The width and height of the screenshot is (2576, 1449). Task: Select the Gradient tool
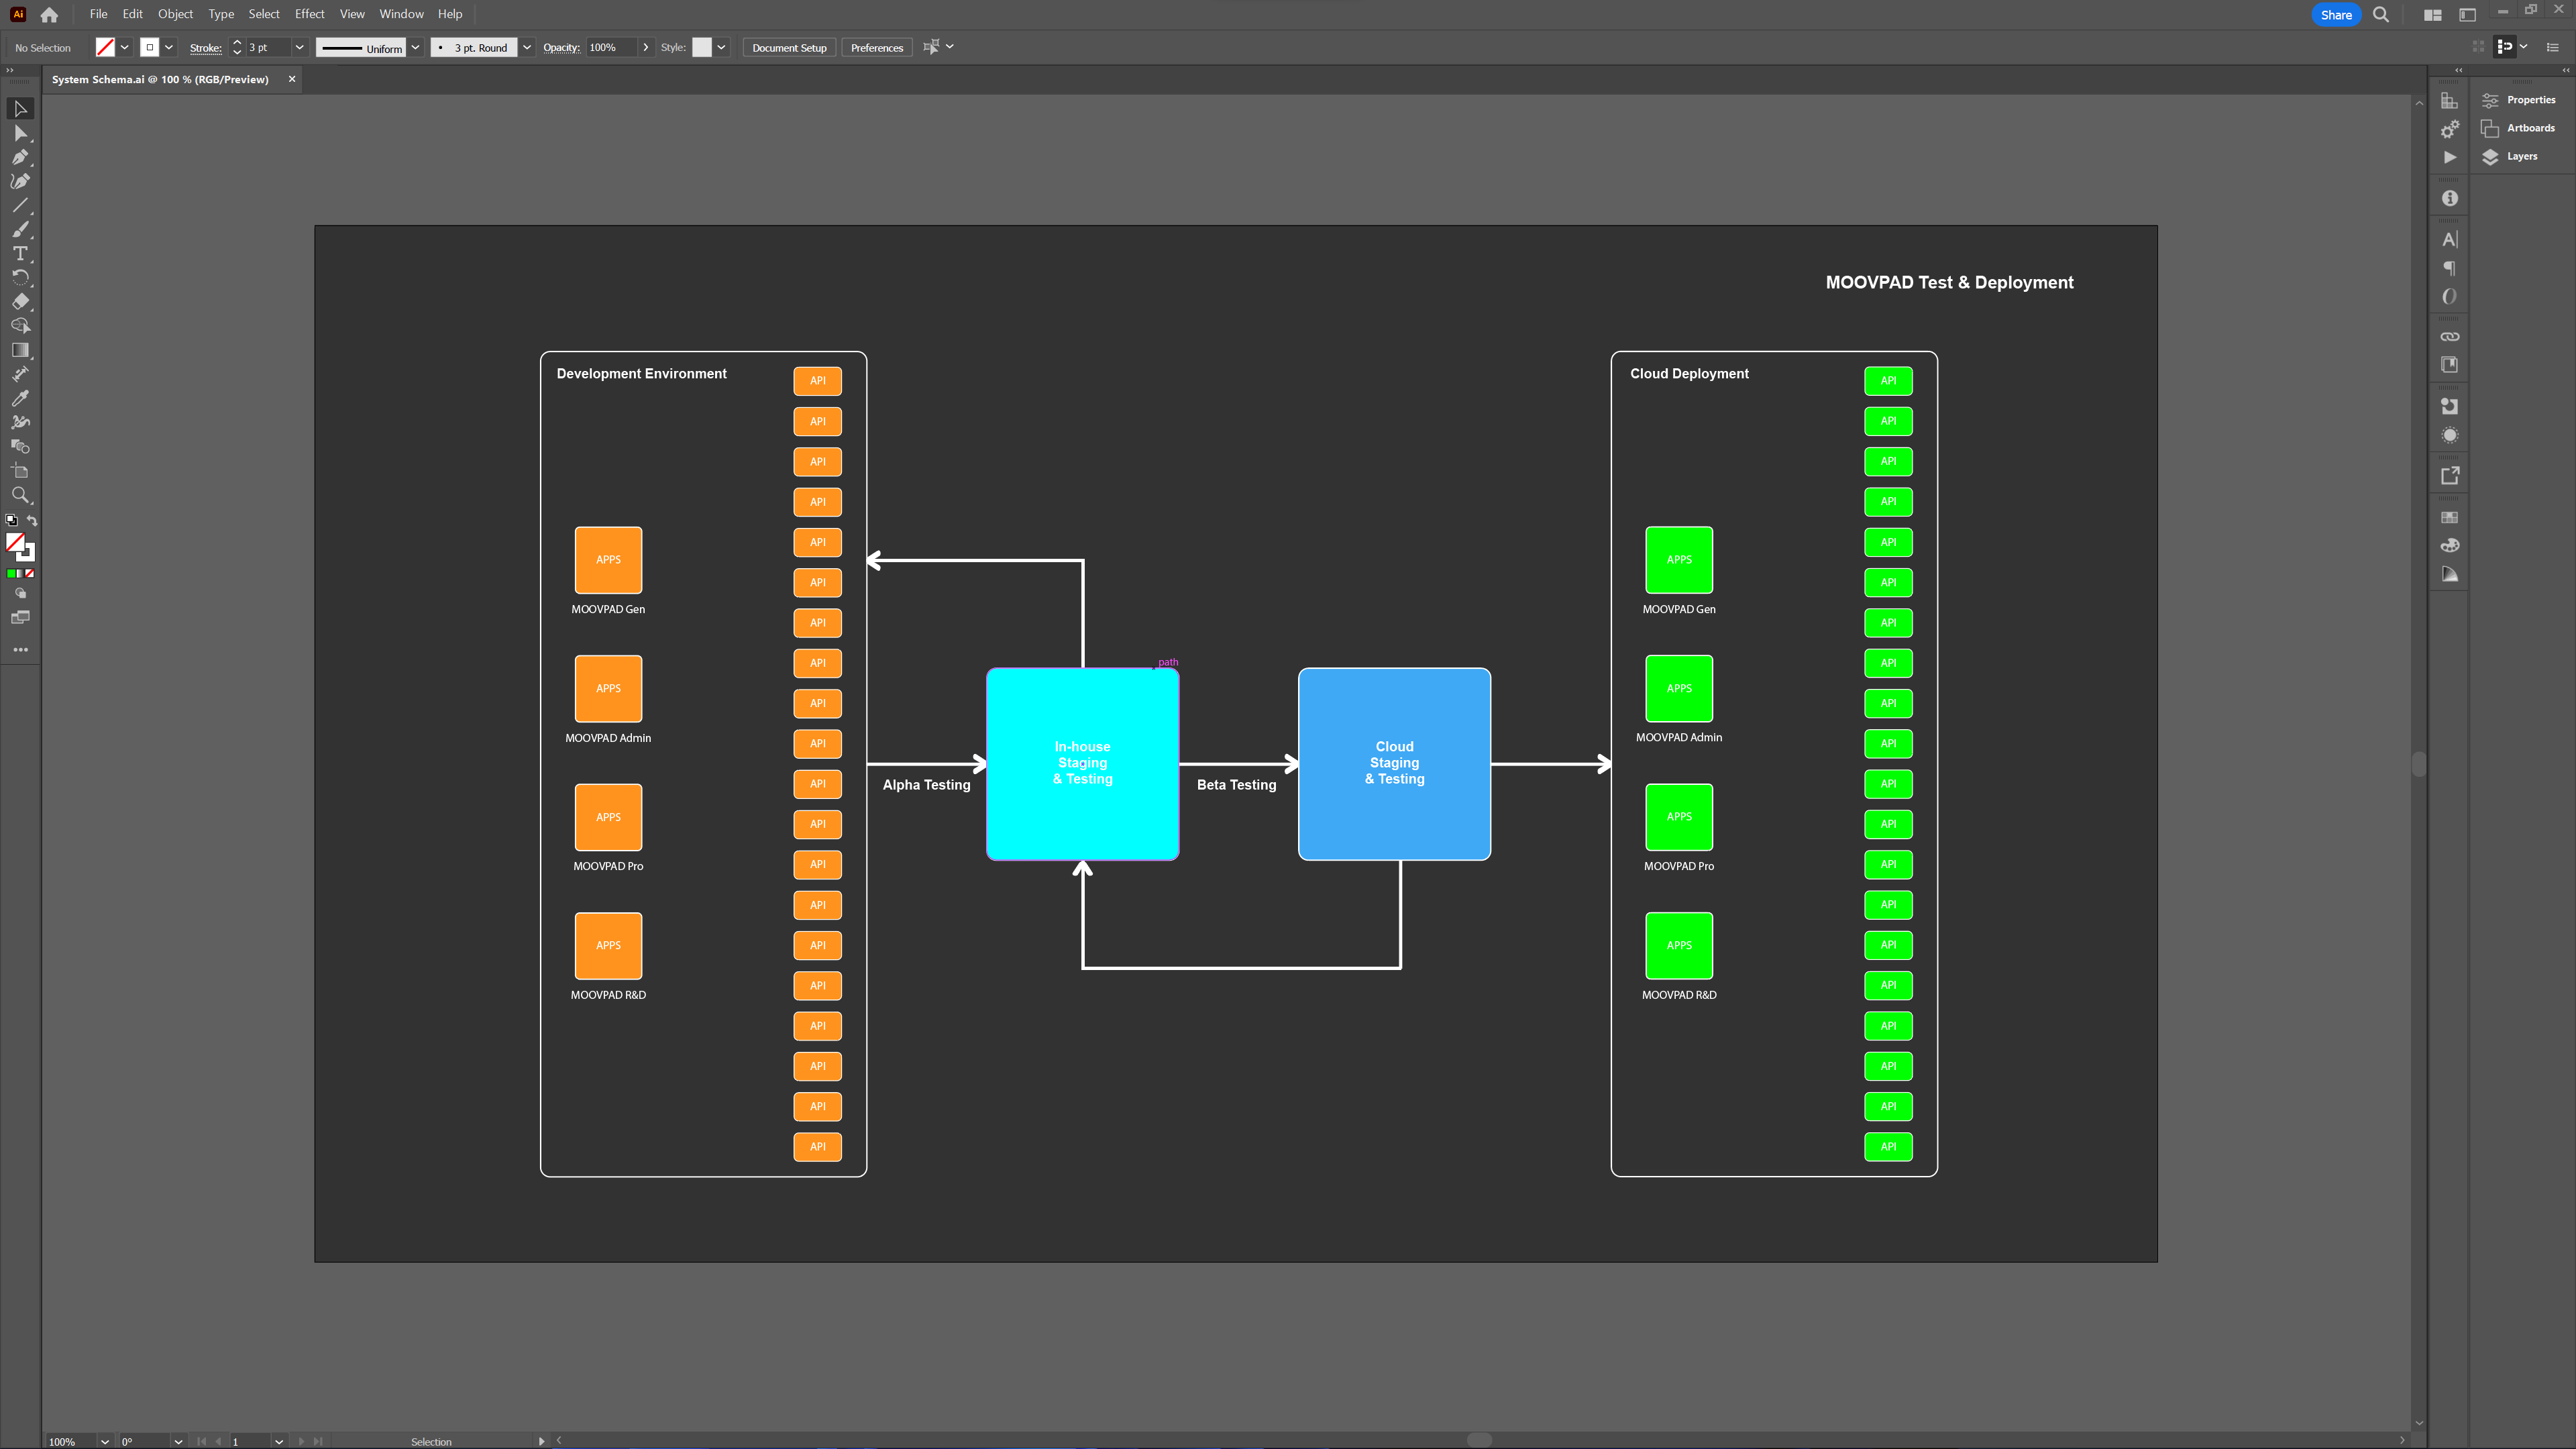(20, 350)
